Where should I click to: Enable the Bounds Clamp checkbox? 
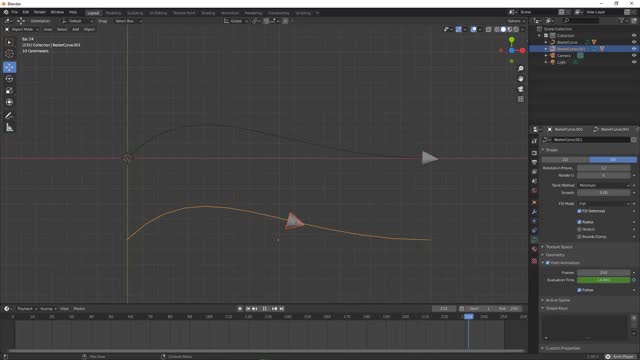[x=579, y=237]
